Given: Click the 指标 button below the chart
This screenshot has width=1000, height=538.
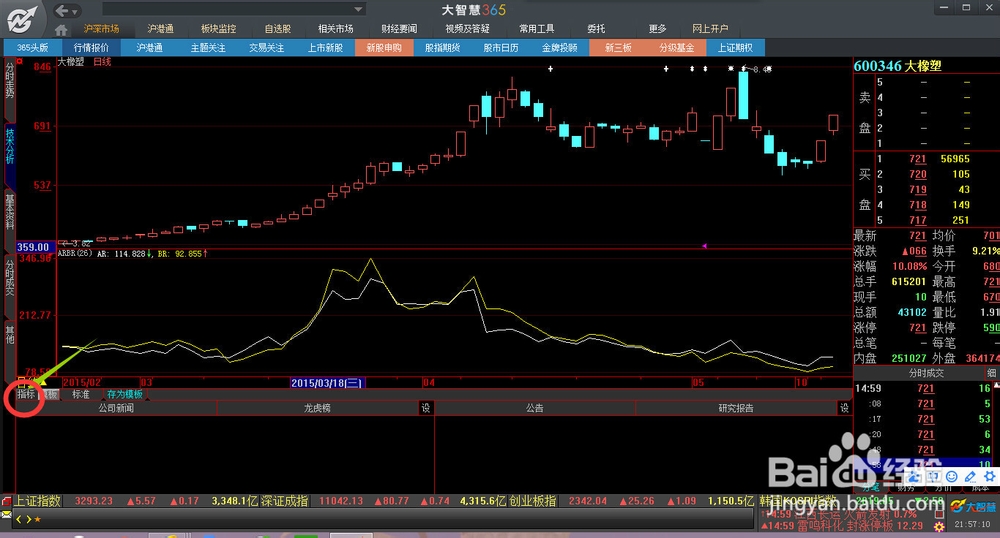Looking at the screenshot, I should click(x=26, y=395).
